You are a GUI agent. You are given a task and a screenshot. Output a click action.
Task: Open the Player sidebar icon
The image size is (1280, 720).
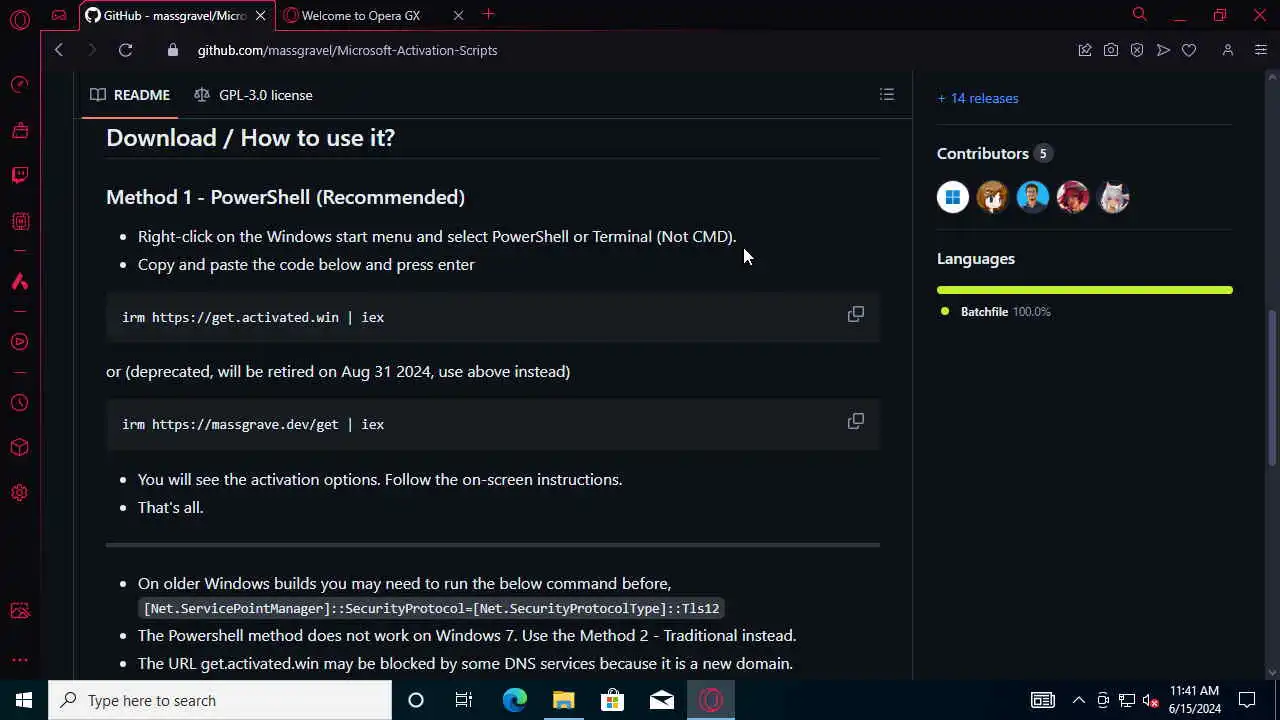[19, 342]
